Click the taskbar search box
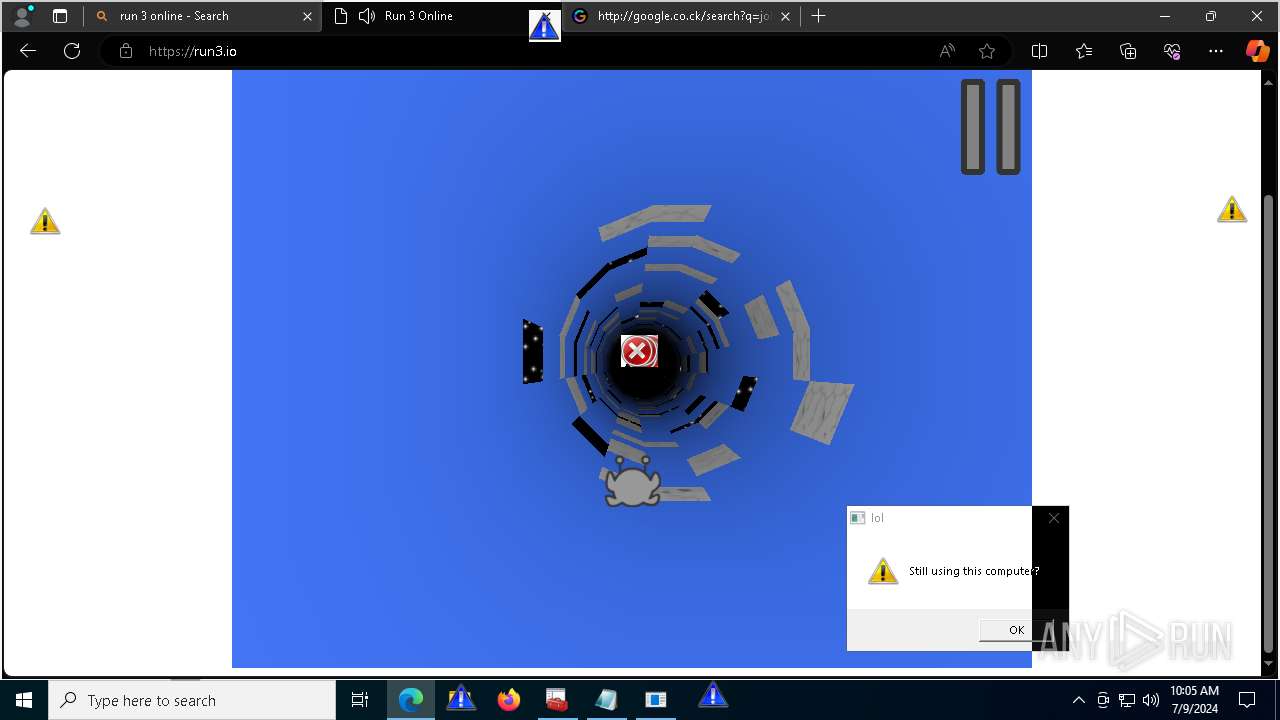 [x=192, y=700]
